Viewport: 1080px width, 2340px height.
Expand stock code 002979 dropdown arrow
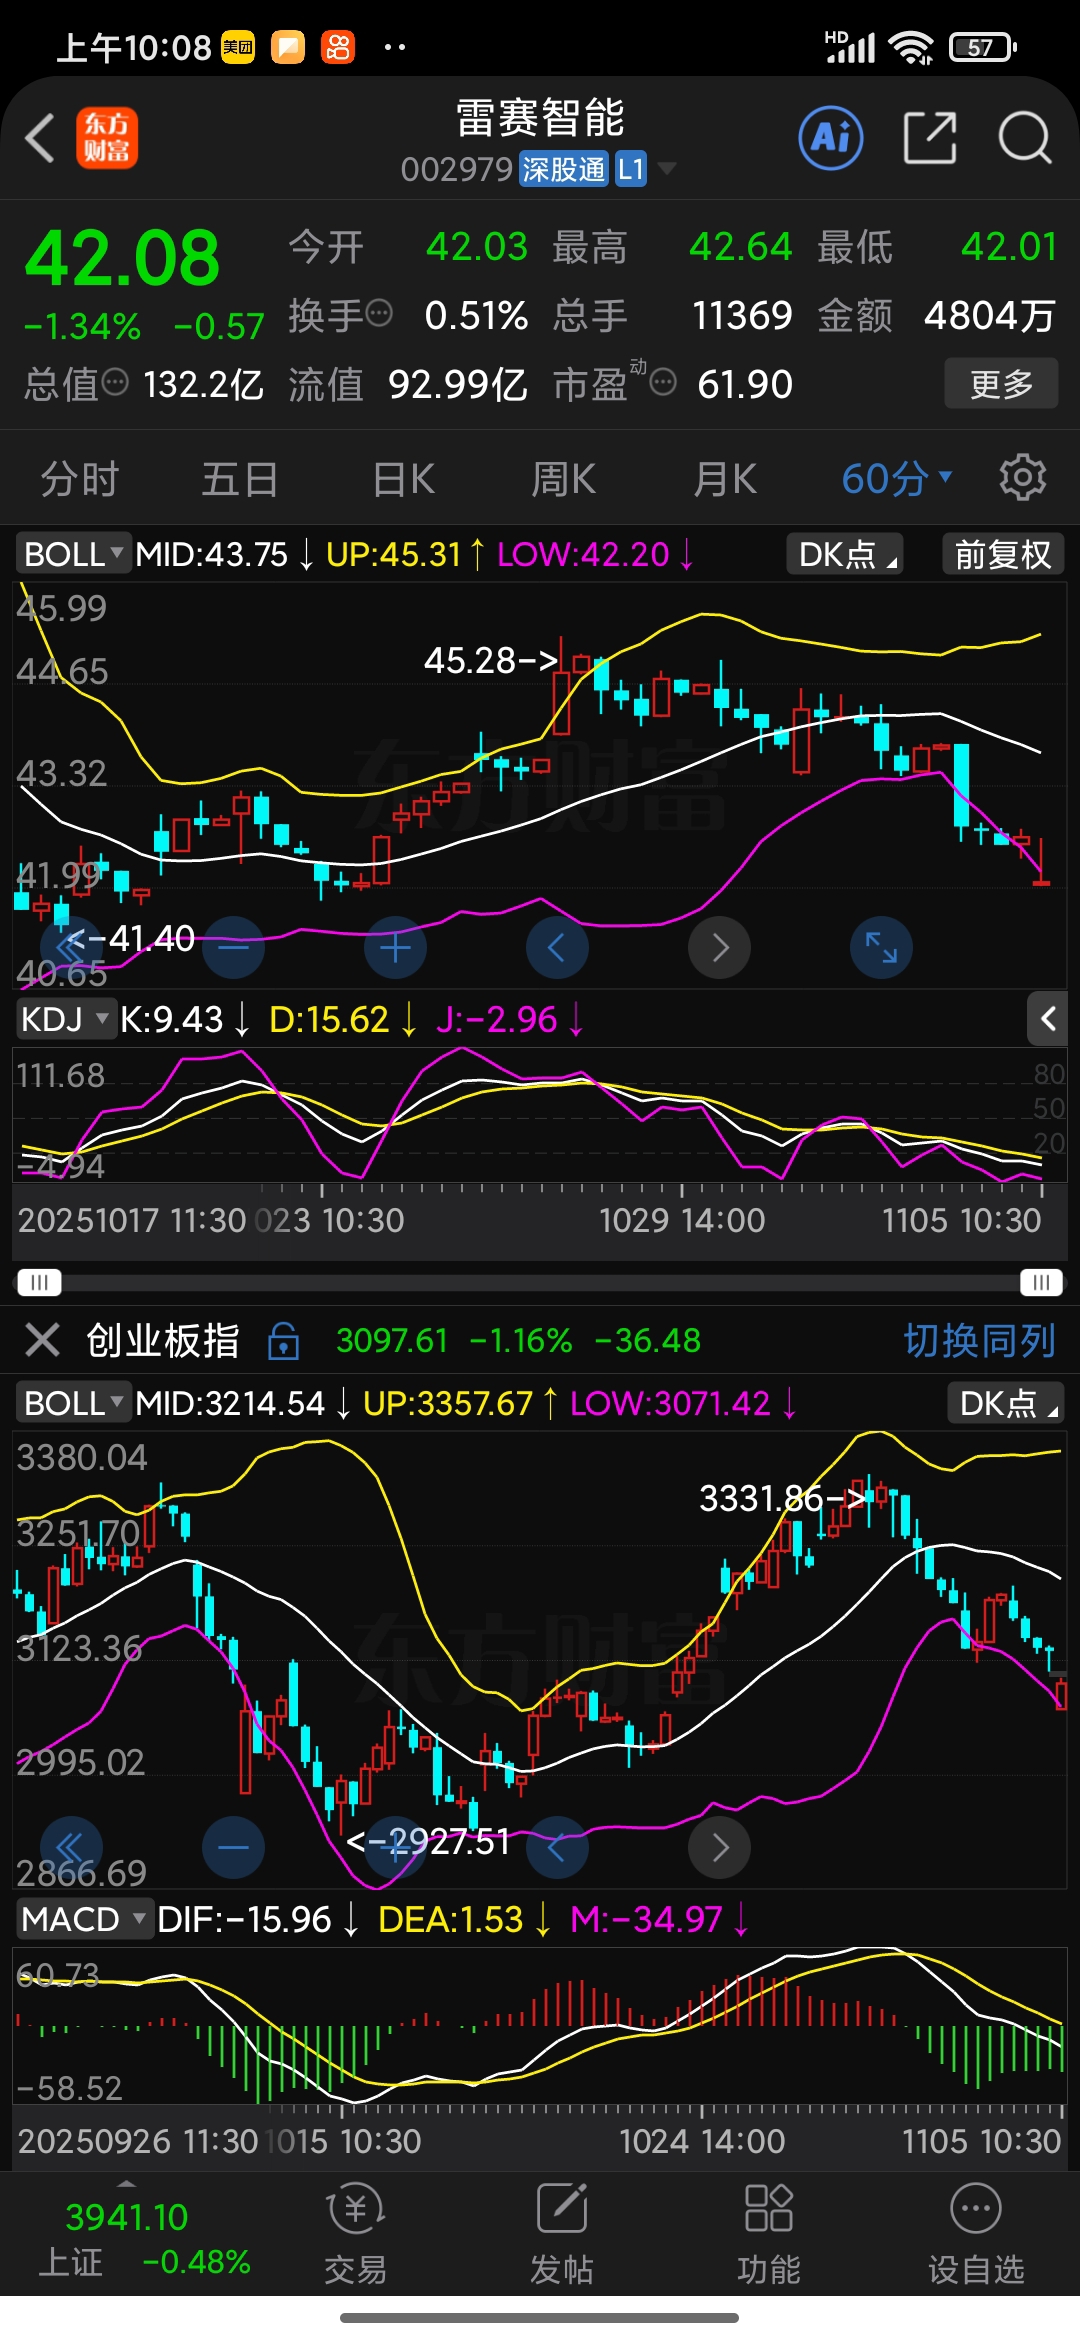pos(666,168)
